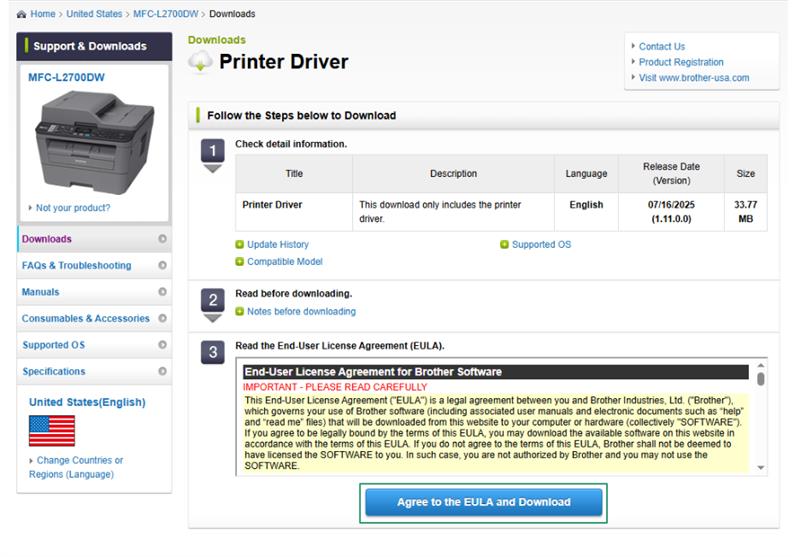The height and width of the screenshot is (557, 800).
Task: Open Manuals sidebar item
Action: coord(94,292)
